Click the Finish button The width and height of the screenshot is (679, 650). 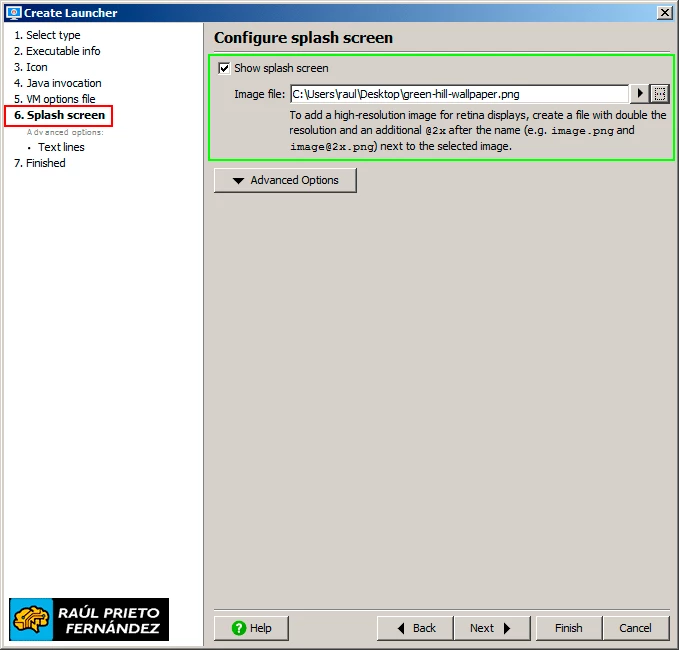(x=569, y=628)
